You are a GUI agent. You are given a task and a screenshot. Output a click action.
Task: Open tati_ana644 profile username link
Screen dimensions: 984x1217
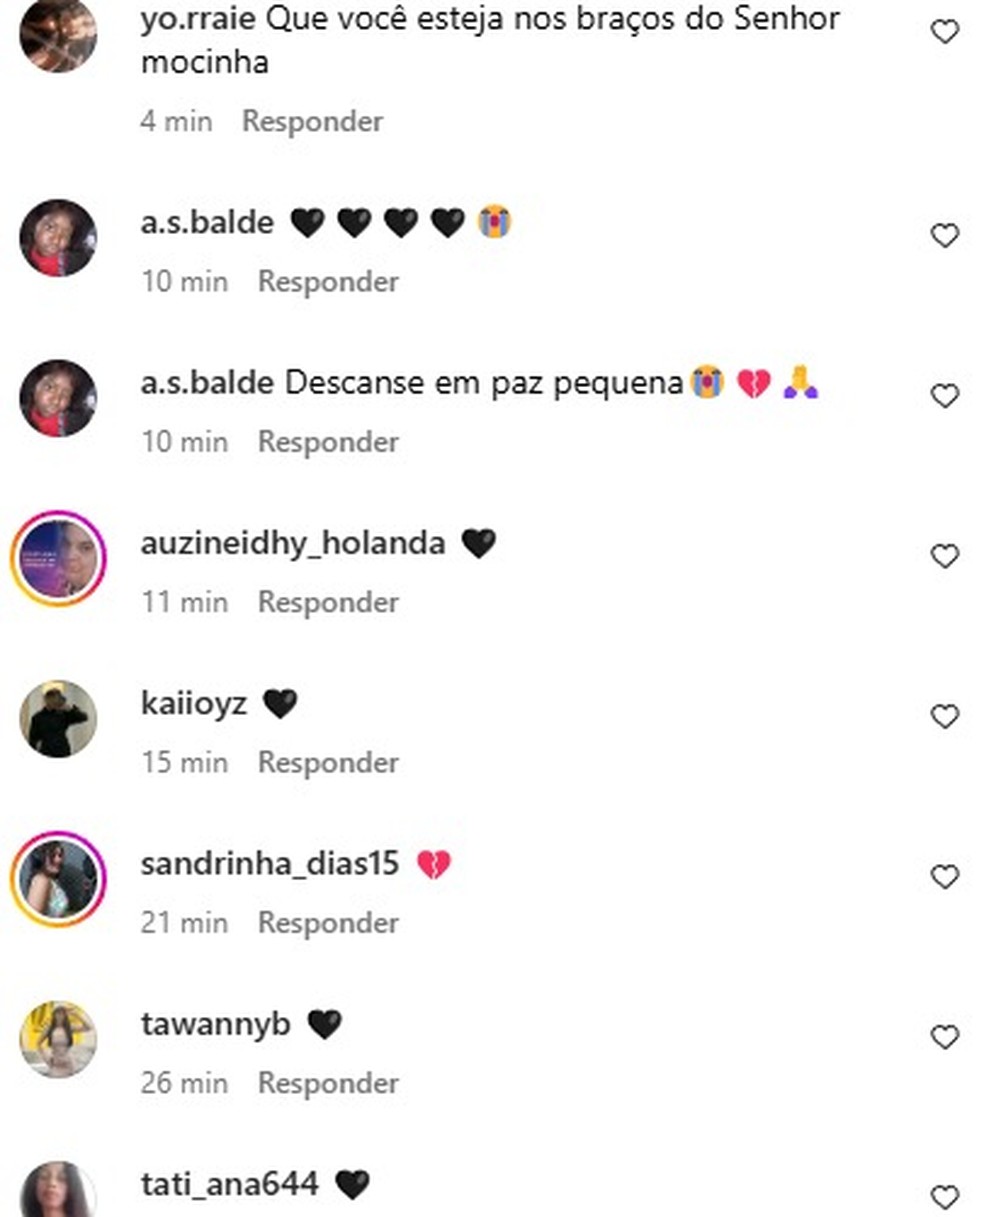[230, 1185]
